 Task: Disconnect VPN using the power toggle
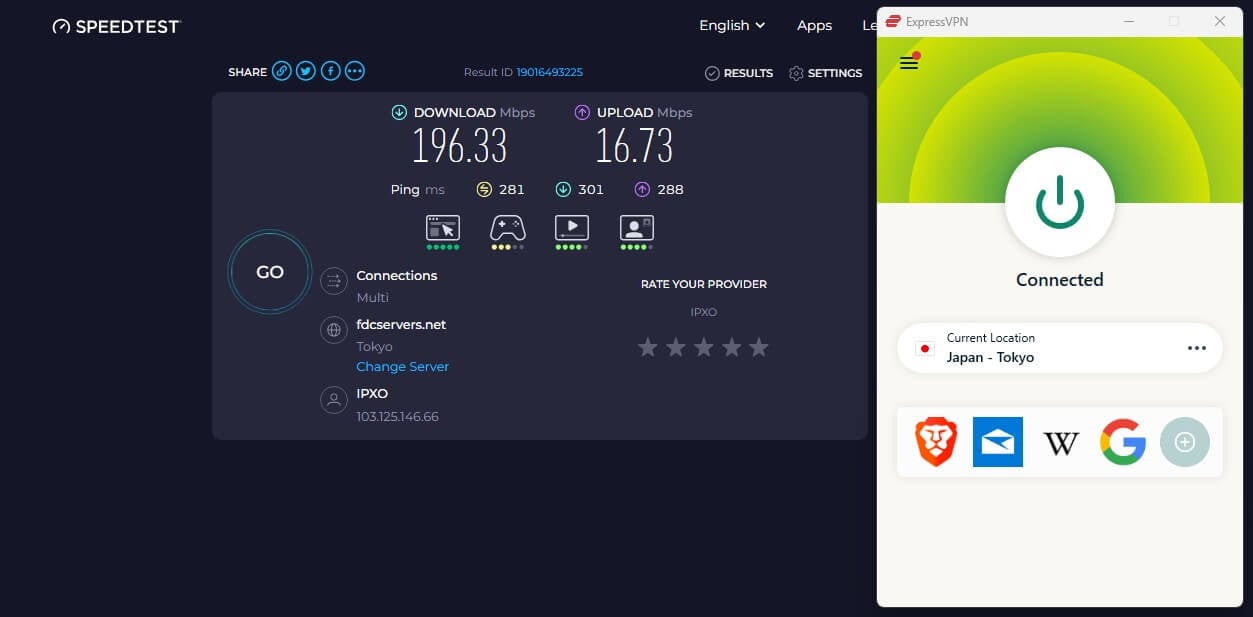(1059, 202)
